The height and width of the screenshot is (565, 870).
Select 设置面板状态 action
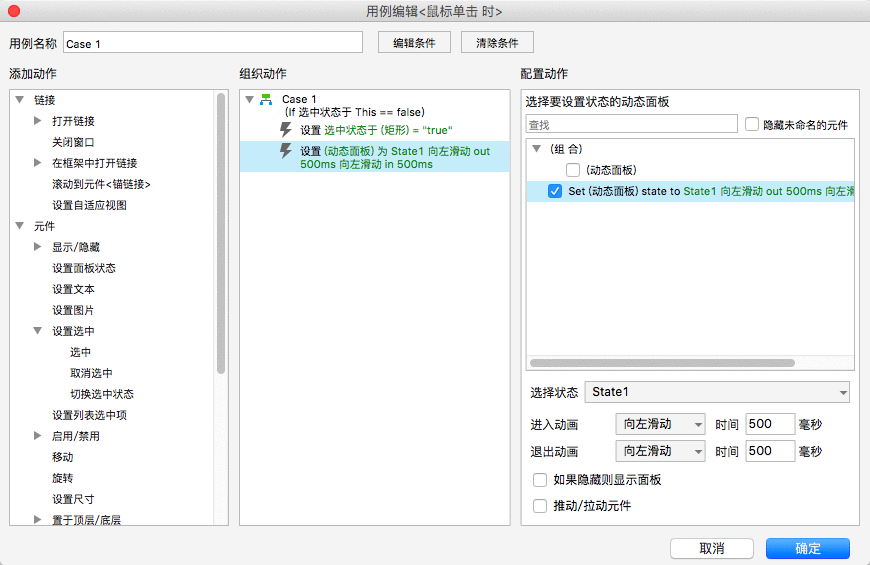pyautogui.click(x=84, y=268)
